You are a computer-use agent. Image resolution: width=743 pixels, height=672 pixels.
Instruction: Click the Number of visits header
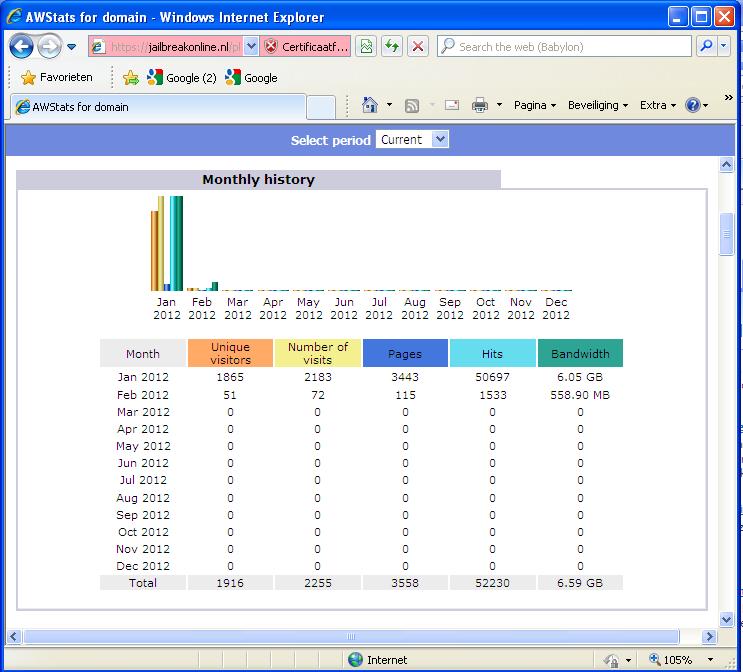point(318,353)
